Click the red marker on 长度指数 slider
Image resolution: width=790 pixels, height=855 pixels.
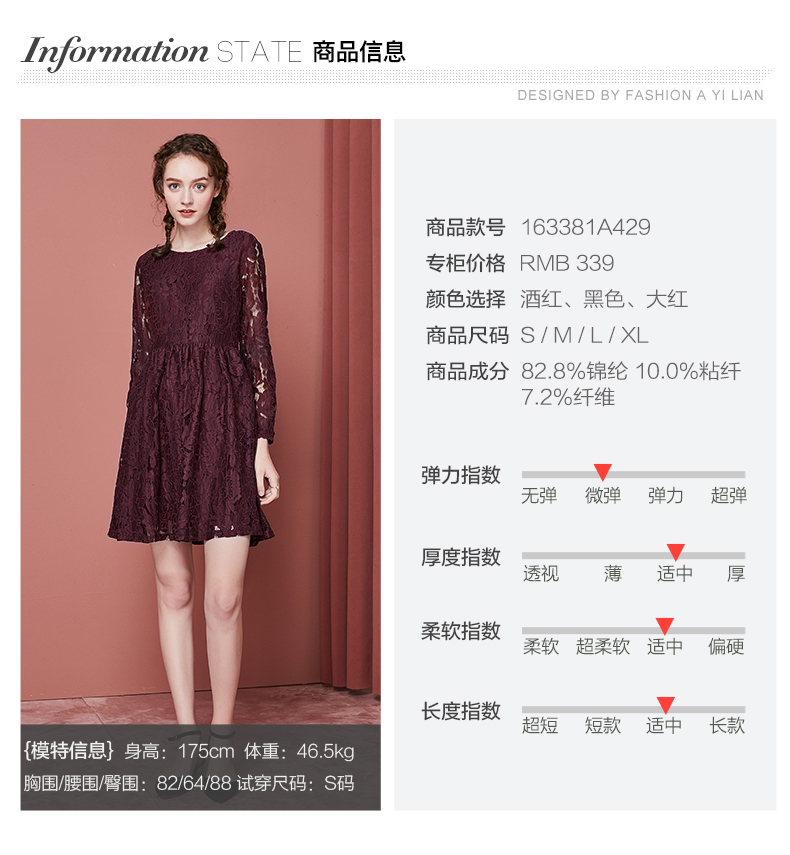tap(666, 705)
